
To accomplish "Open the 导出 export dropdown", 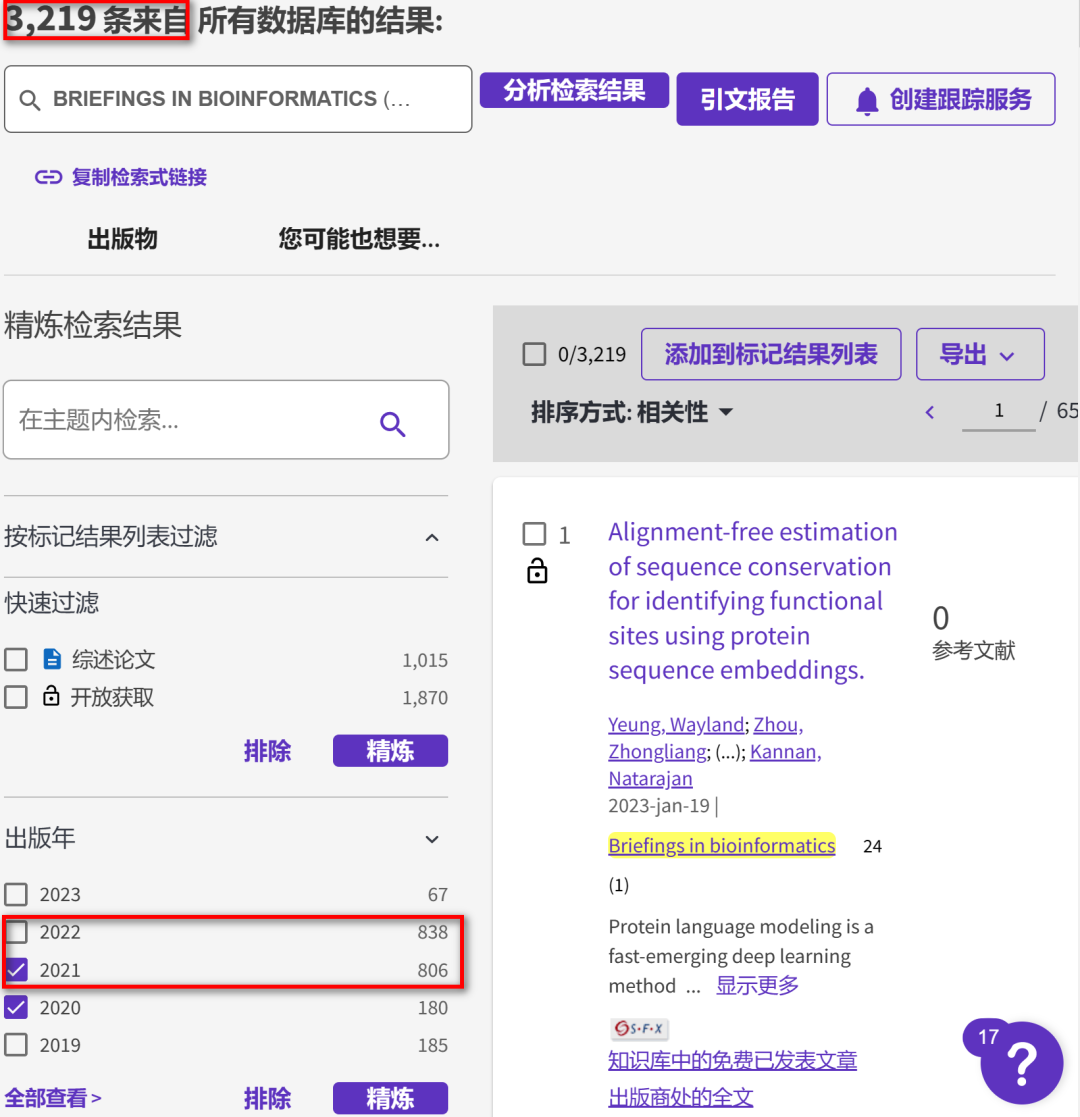I will click(980, 353).
